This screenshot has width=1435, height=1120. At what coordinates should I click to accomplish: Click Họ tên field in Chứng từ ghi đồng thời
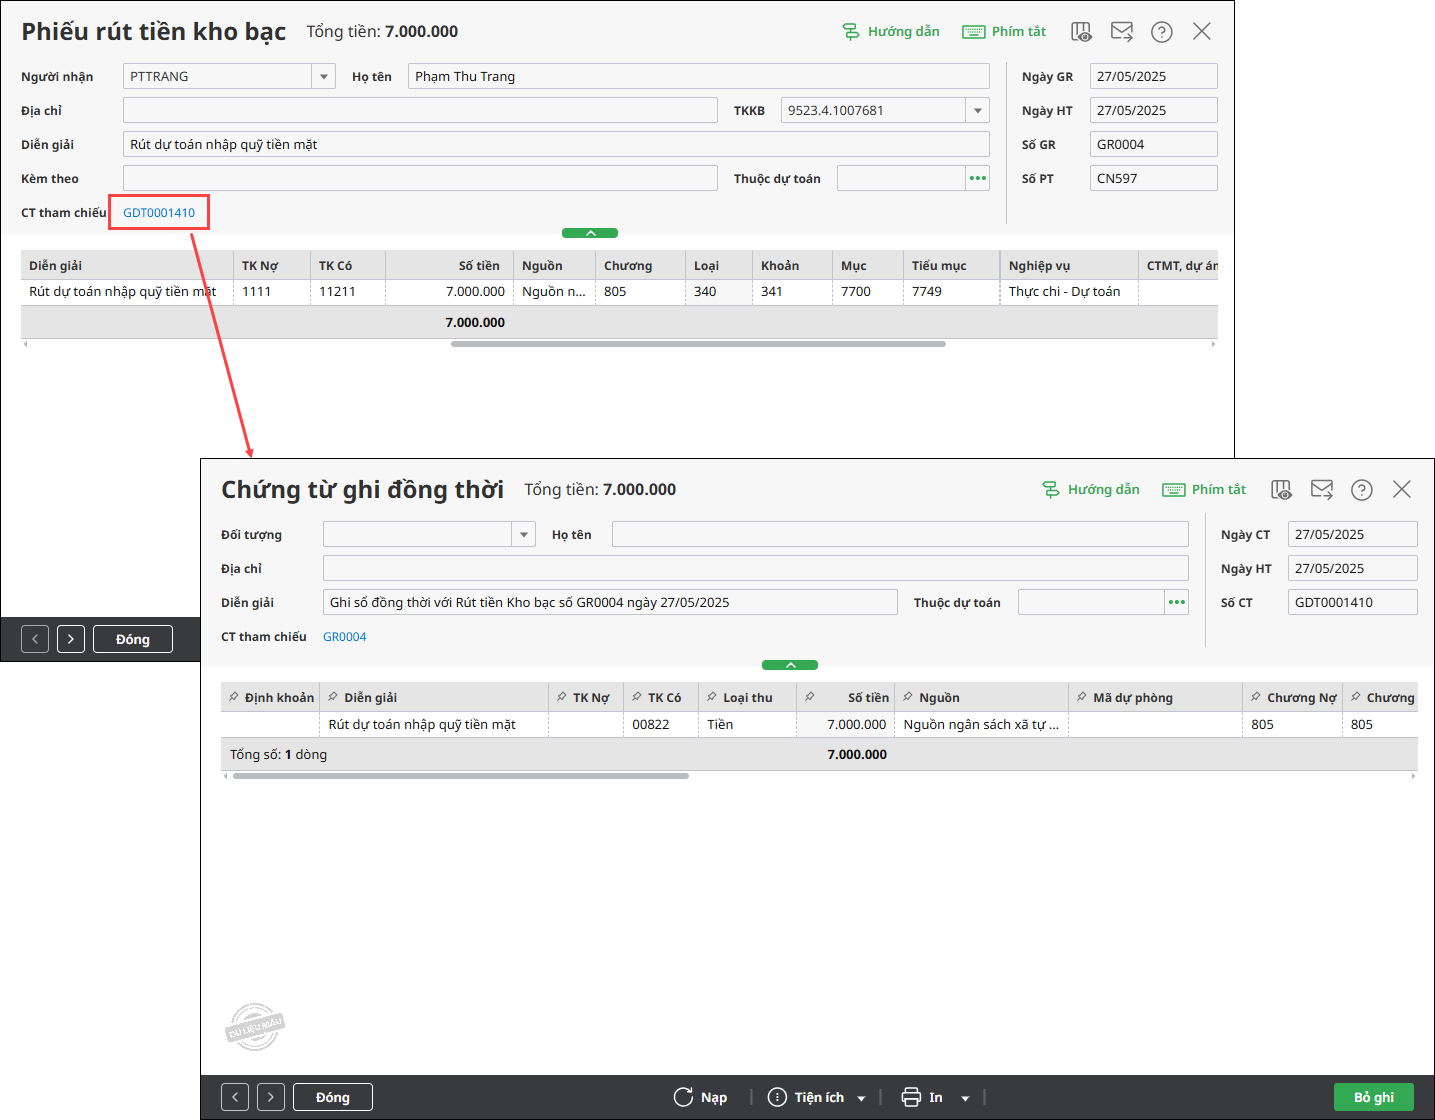click(900, 534)
